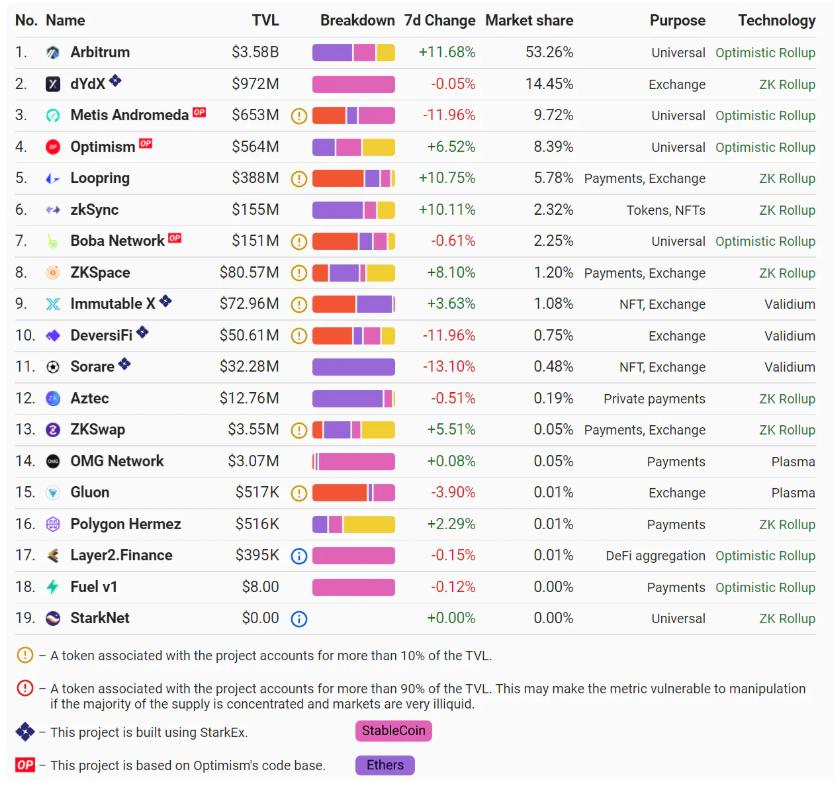Image resolution: width=834 pixels, height=791 pixels.
Task: Click the Optimism red logo icon
Action: click(x=53, y=147)
